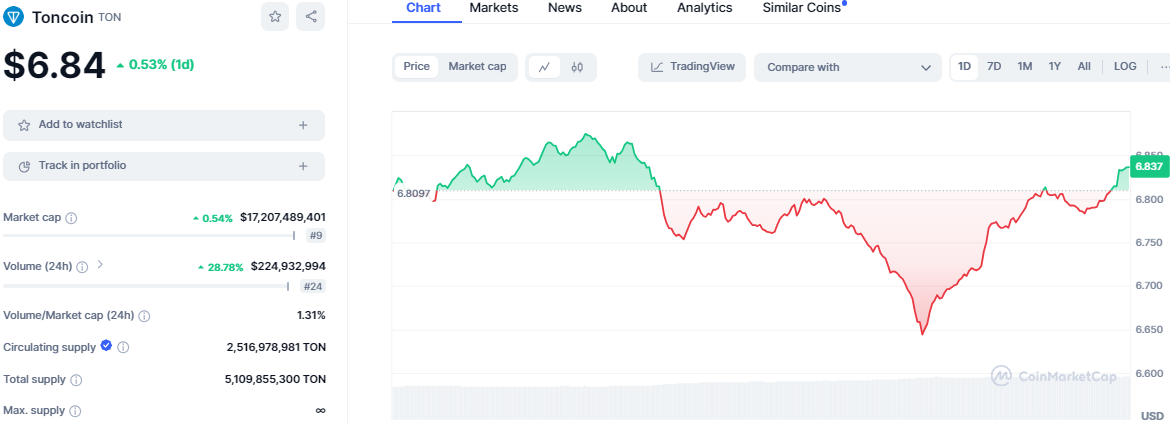Click the 6.8097 open price label
This screenshot has width=1170, height=423.
click(413, 193)
